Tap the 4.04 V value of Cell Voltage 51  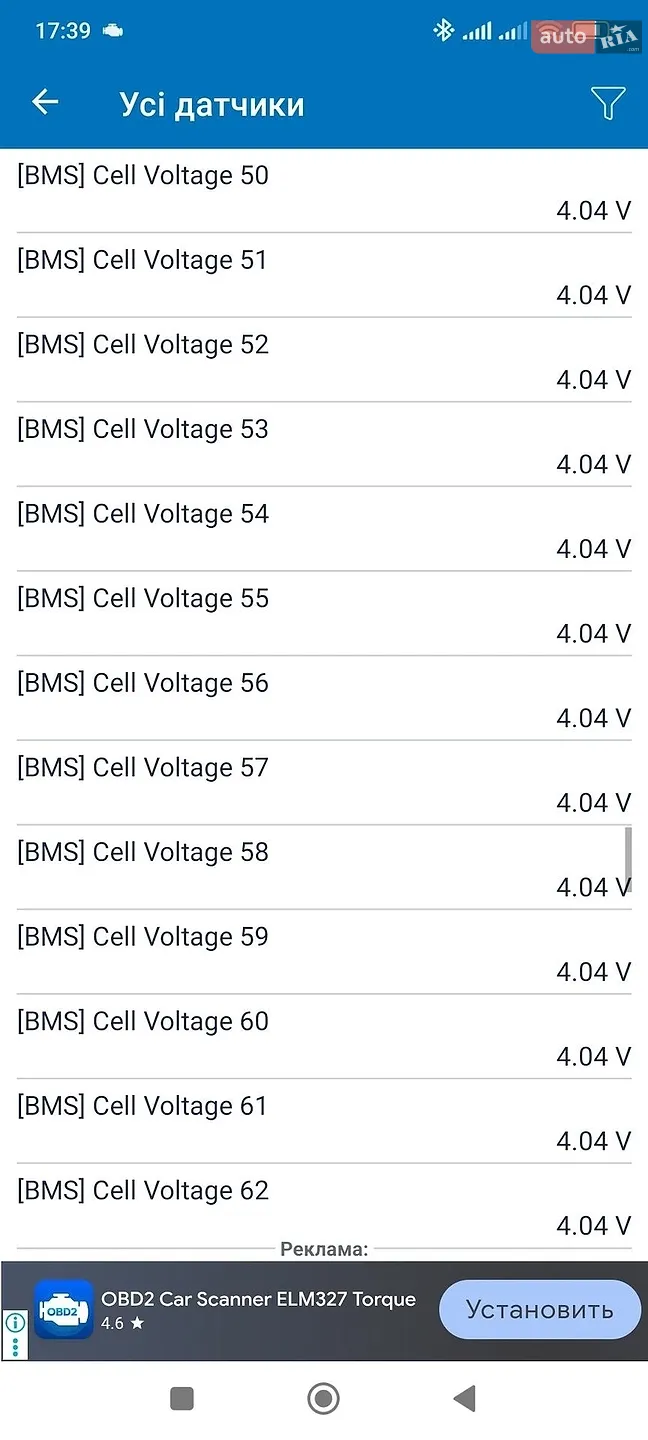point(594,295)
